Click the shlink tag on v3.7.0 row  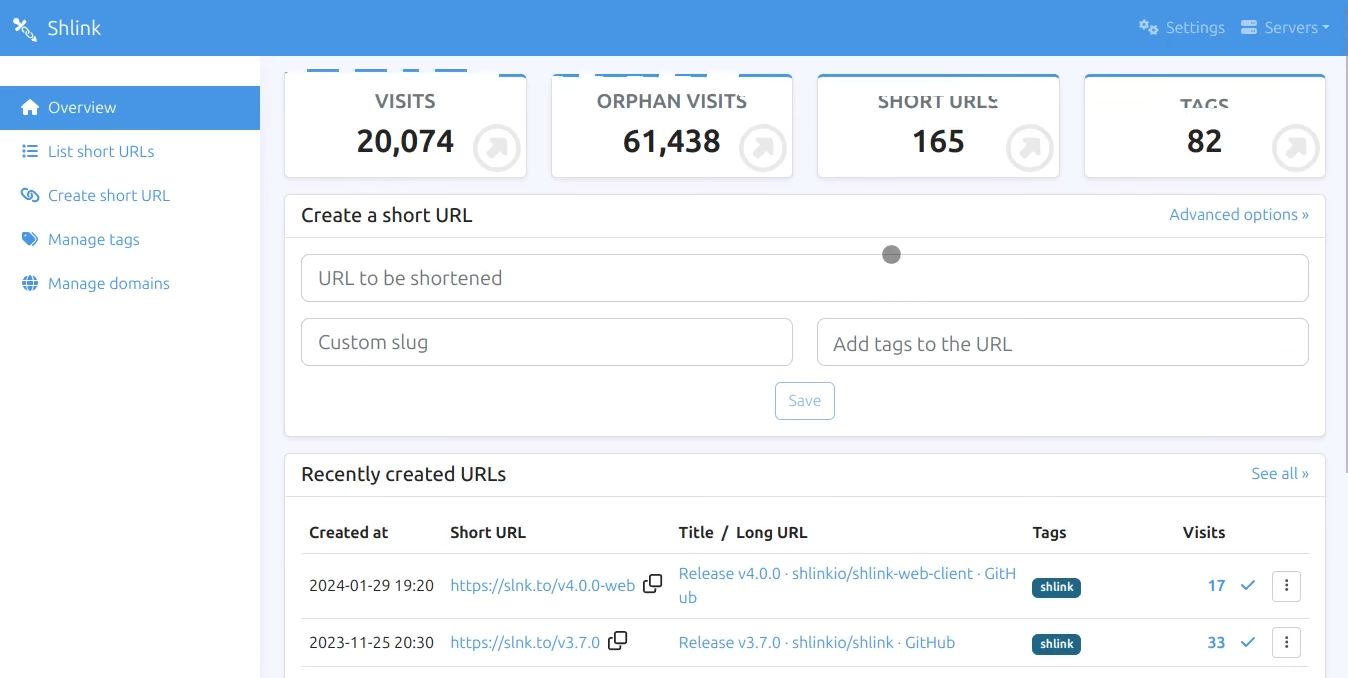click(1056, 645)
